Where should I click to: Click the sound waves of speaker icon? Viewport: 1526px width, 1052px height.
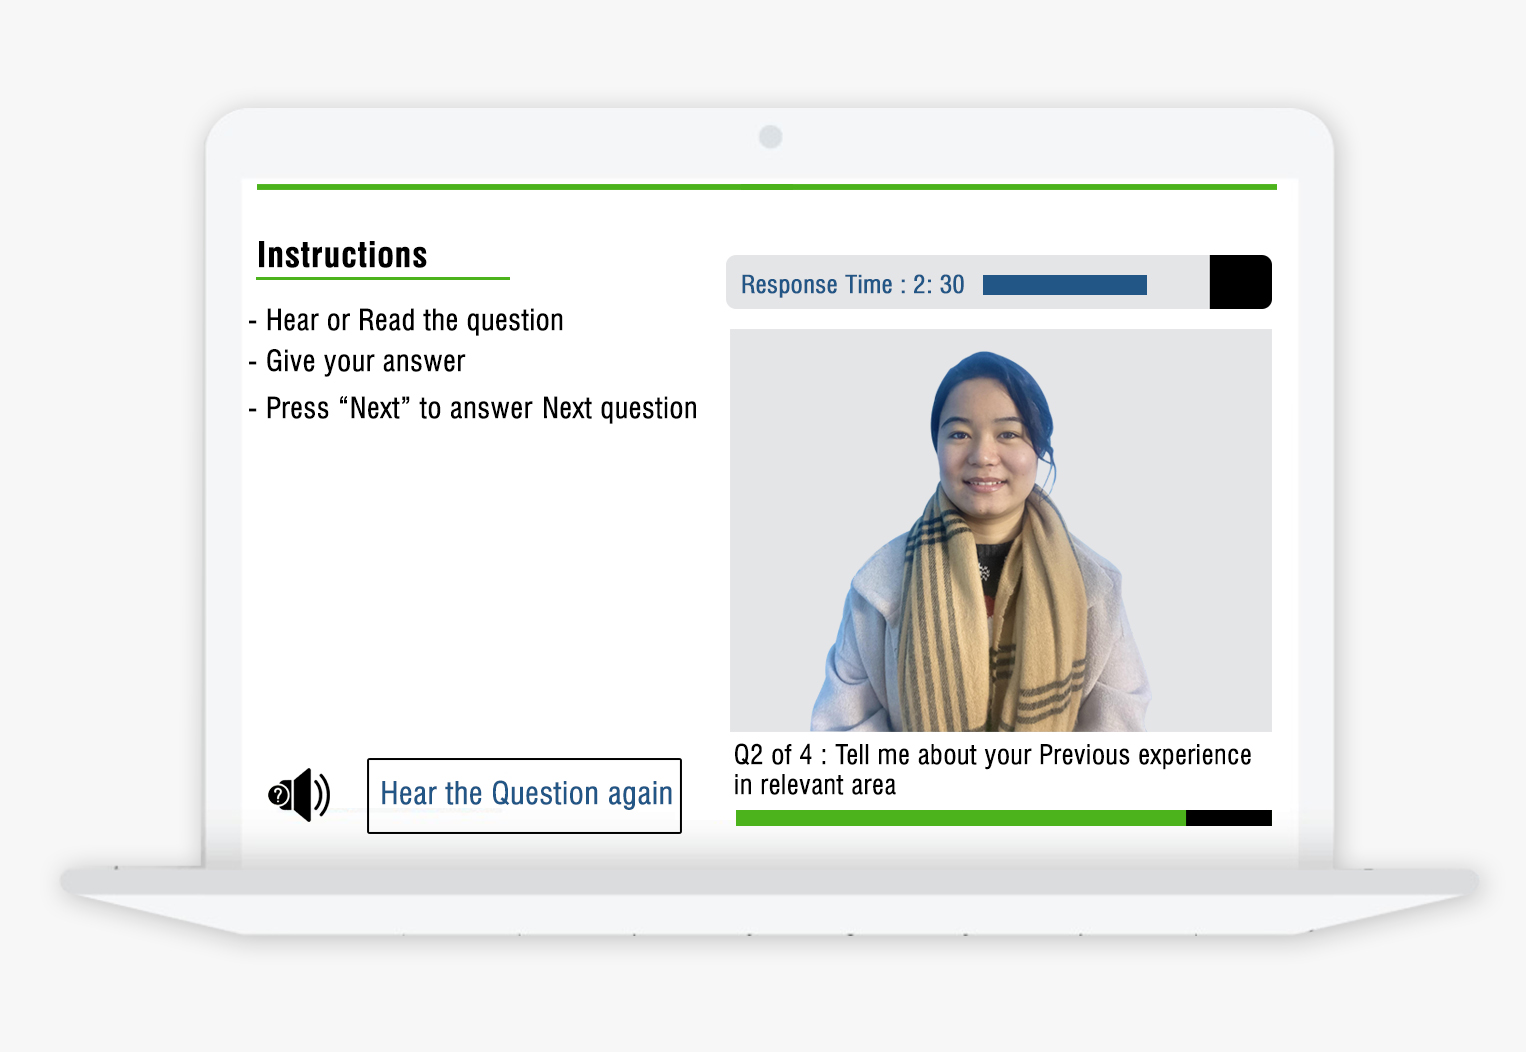coord(321,795)
